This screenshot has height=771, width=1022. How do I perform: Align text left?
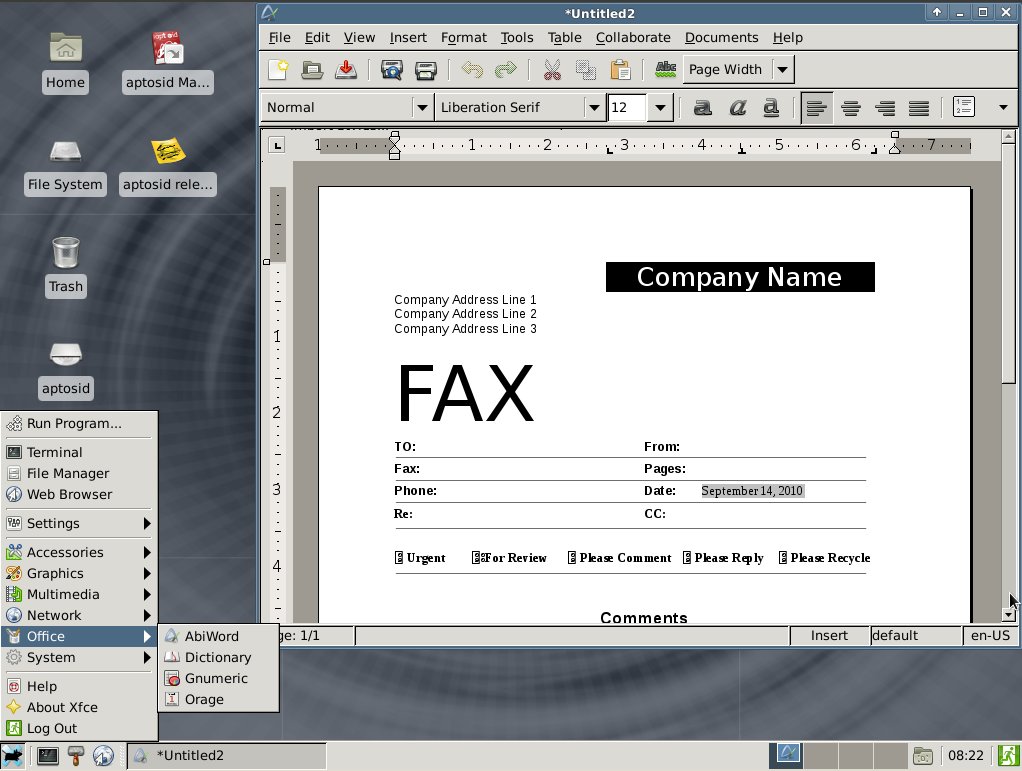pyautogui.click(x=816, y=108)
